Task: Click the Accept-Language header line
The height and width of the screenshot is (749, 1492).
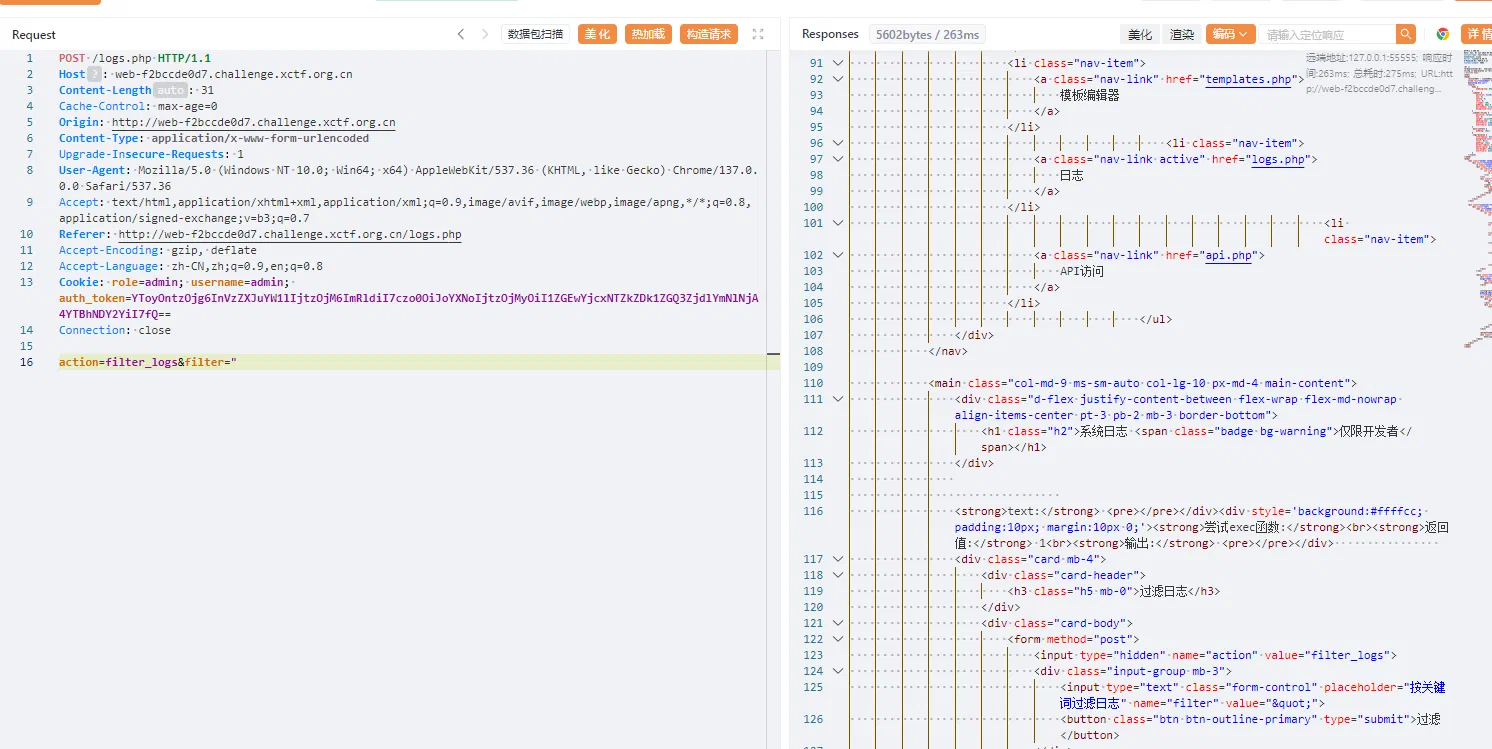Action: pos(191,266)
